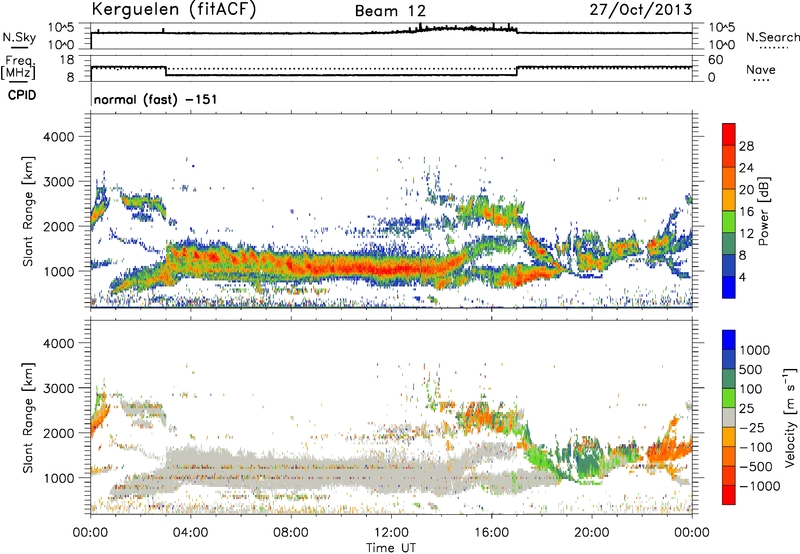Image resolution: width=800 pixels, height=554 pixels.
Task: Click the "CPID" row label
Action: (x=22, y=95)
